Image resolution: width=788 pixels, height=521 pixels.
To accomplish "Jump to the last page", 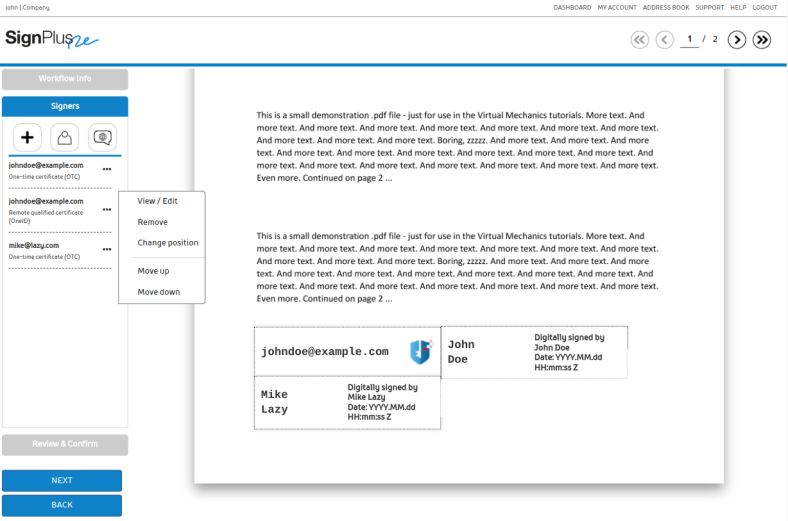I will point(762,40).
